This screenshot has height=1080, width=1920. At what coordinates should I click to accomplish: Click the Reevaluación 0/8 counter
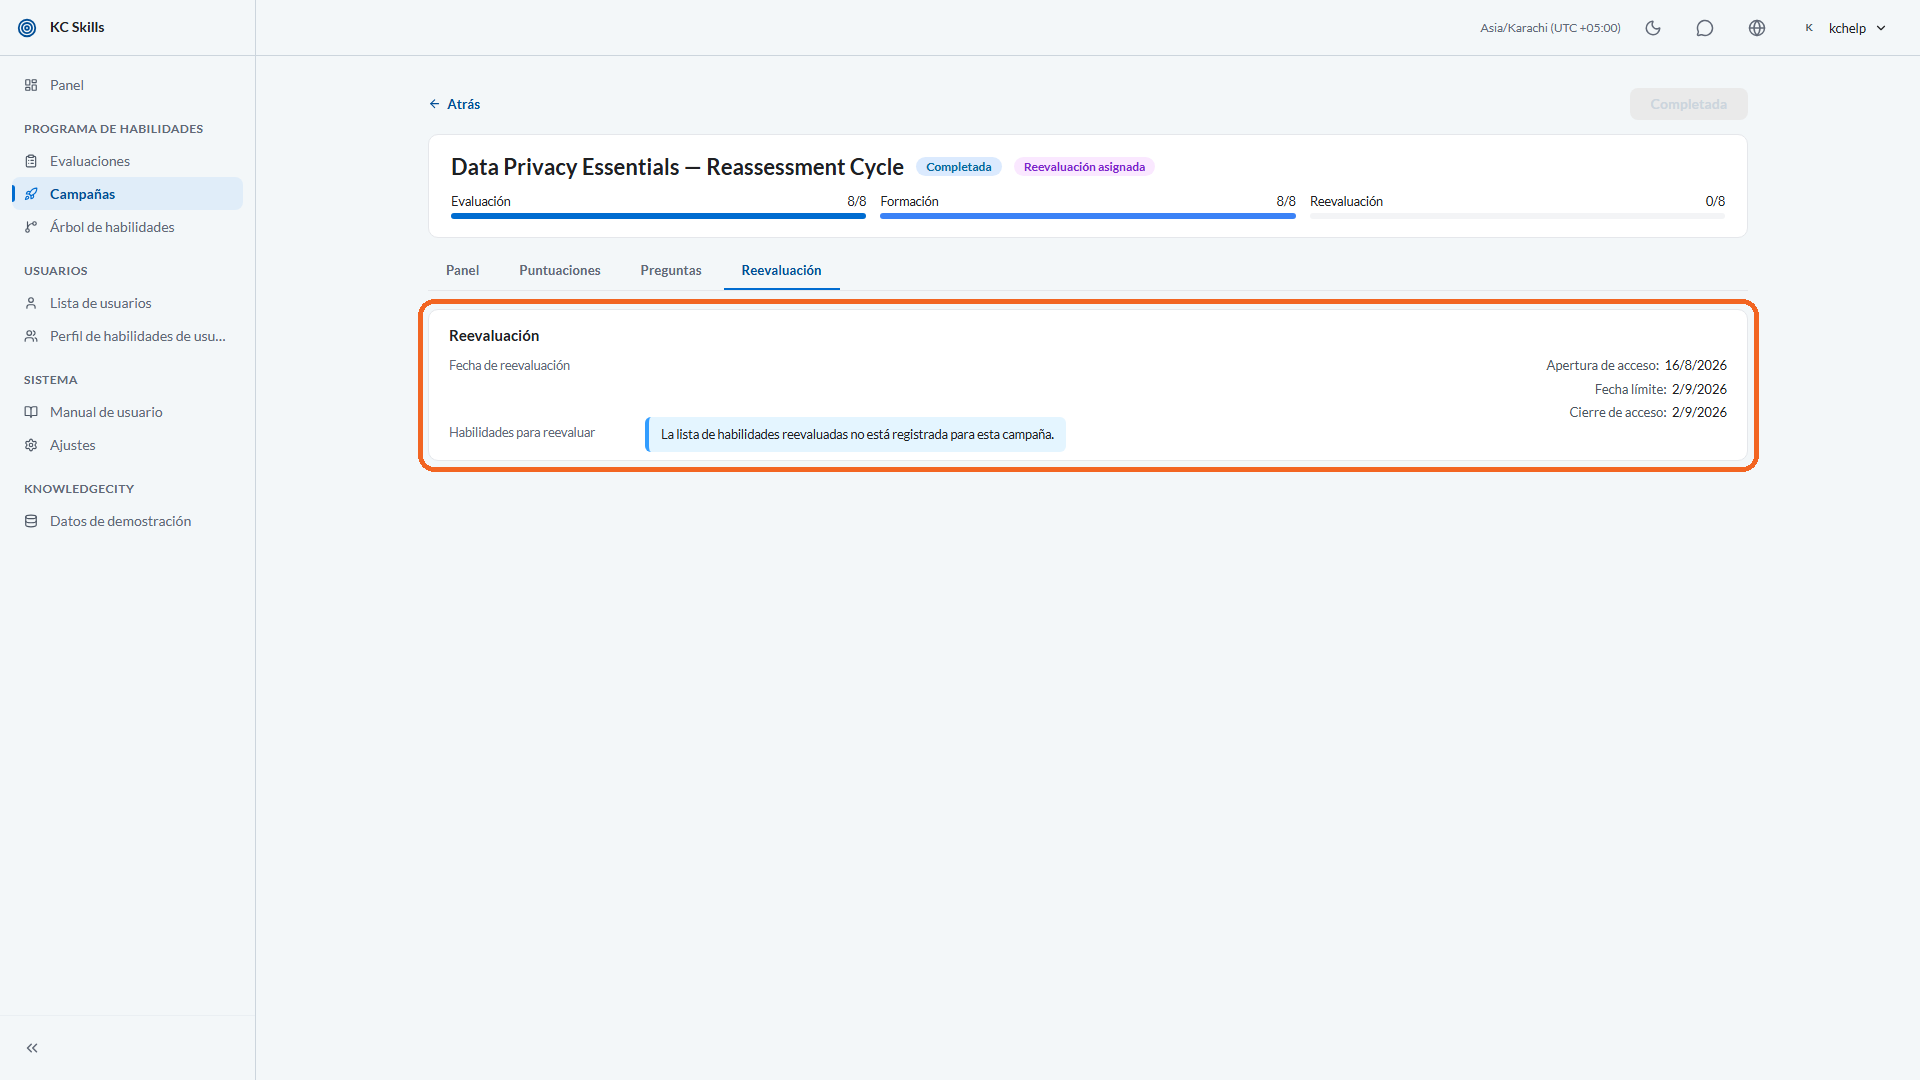tap(1715, 201)
